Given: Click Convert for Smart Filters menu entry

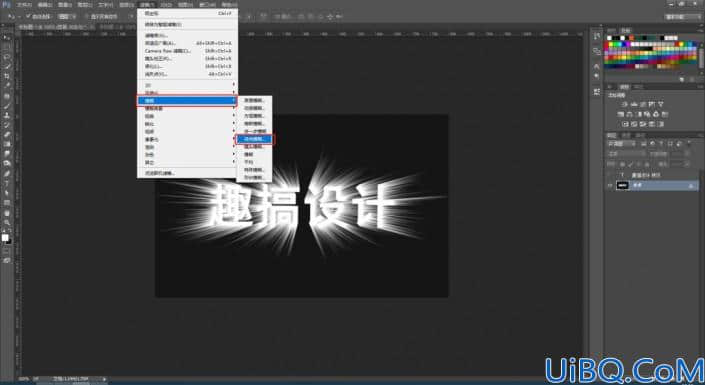Looking at the screenshot, I should click(x=188, y=24).
